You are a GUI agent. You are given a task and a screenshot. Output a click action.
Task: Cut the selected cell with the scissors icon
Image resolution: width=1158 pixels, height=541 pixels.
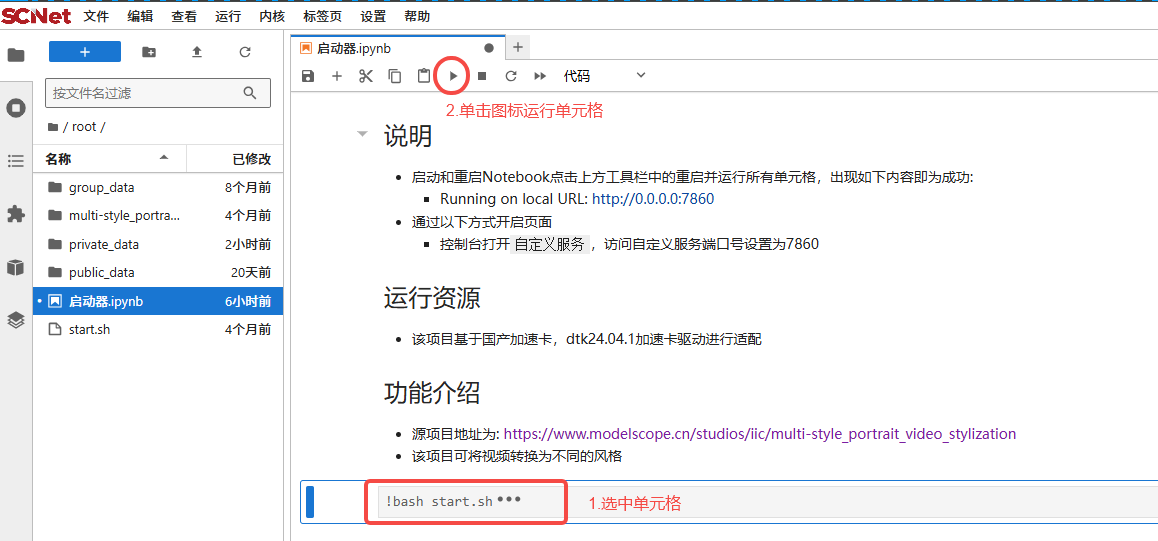coord(366,76)
